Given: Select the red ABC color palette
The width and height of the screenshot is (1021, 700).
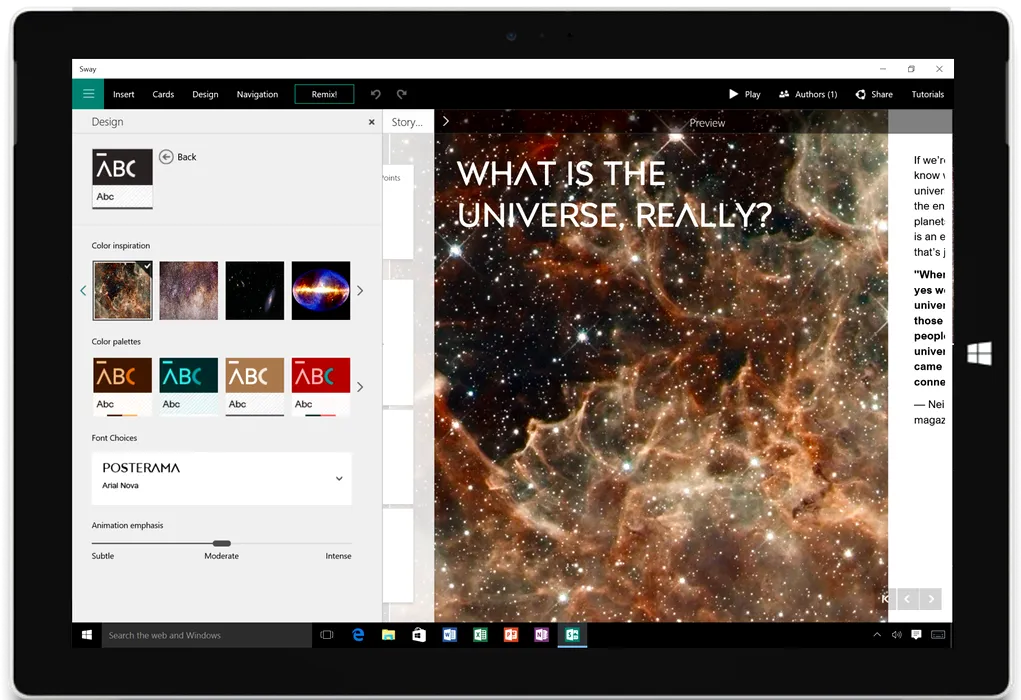Looking at the screenshot, I should pyautogui.click(x=320, y=386).
